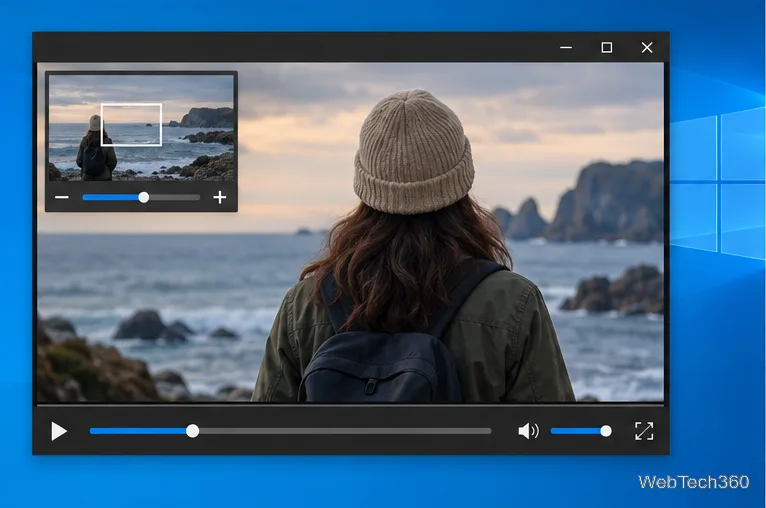Minimize the video player window
Viewport: 766px width, 508px height.
(566, 47)
